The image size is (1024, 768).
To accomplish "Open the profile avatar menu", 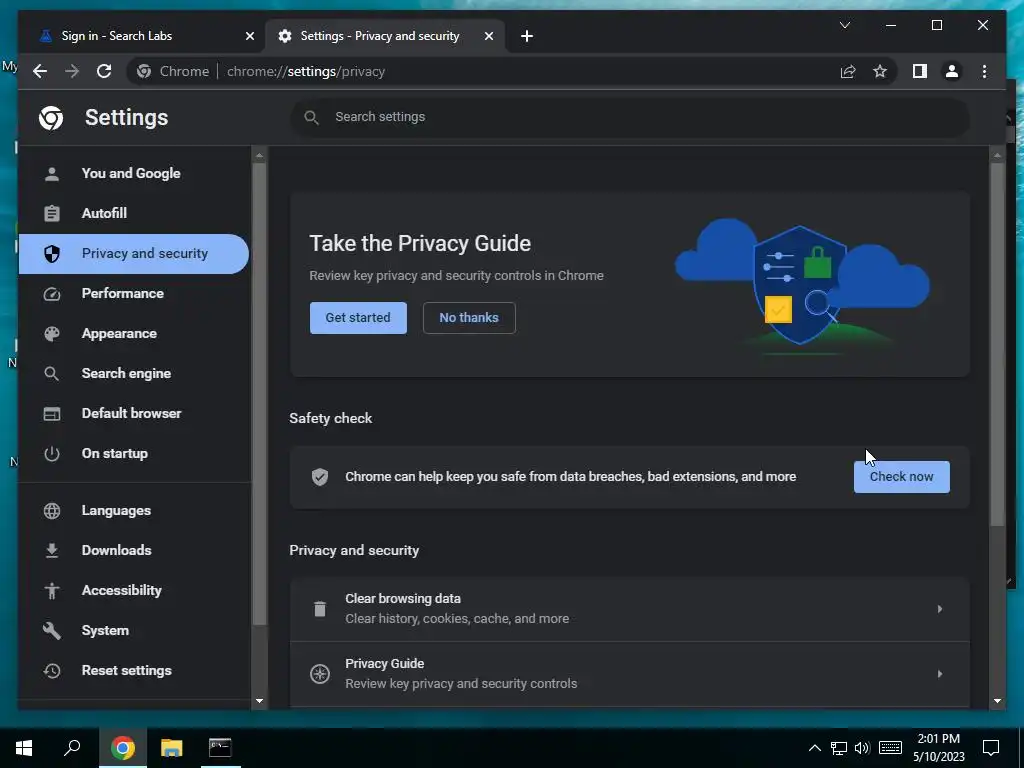I will tap(952, 71).
